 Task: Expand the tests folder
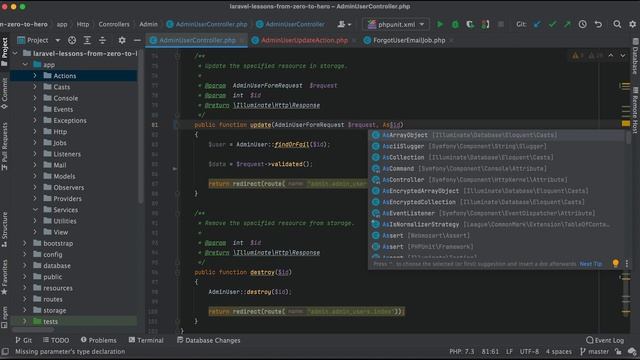pyautogui.click(x=24, y=321)
